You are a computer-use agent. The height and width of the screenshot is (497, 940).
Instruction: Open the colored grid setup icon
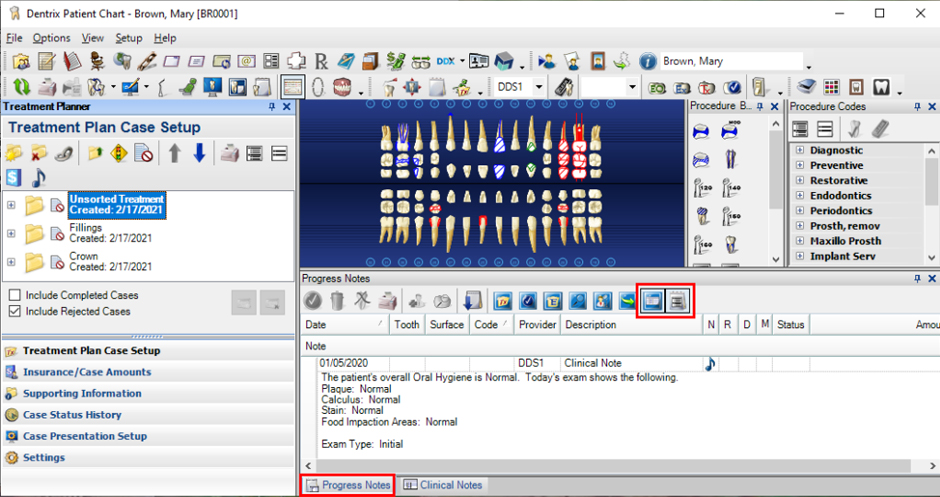click(831, 88)
